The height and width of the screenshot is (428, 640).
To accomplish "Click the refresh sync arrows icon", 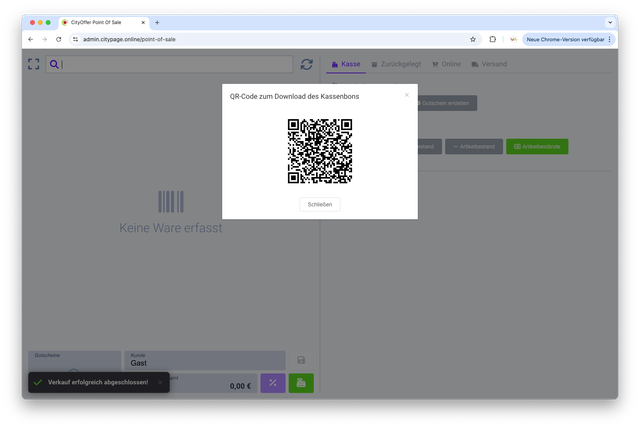I will (x=307, y=64).
